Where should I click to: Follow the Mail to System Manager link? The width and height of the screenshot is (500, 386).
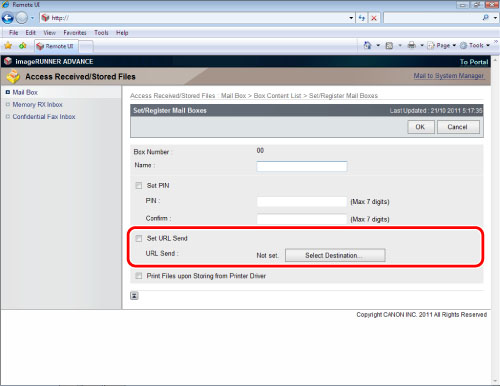click(x=449, y=76)
